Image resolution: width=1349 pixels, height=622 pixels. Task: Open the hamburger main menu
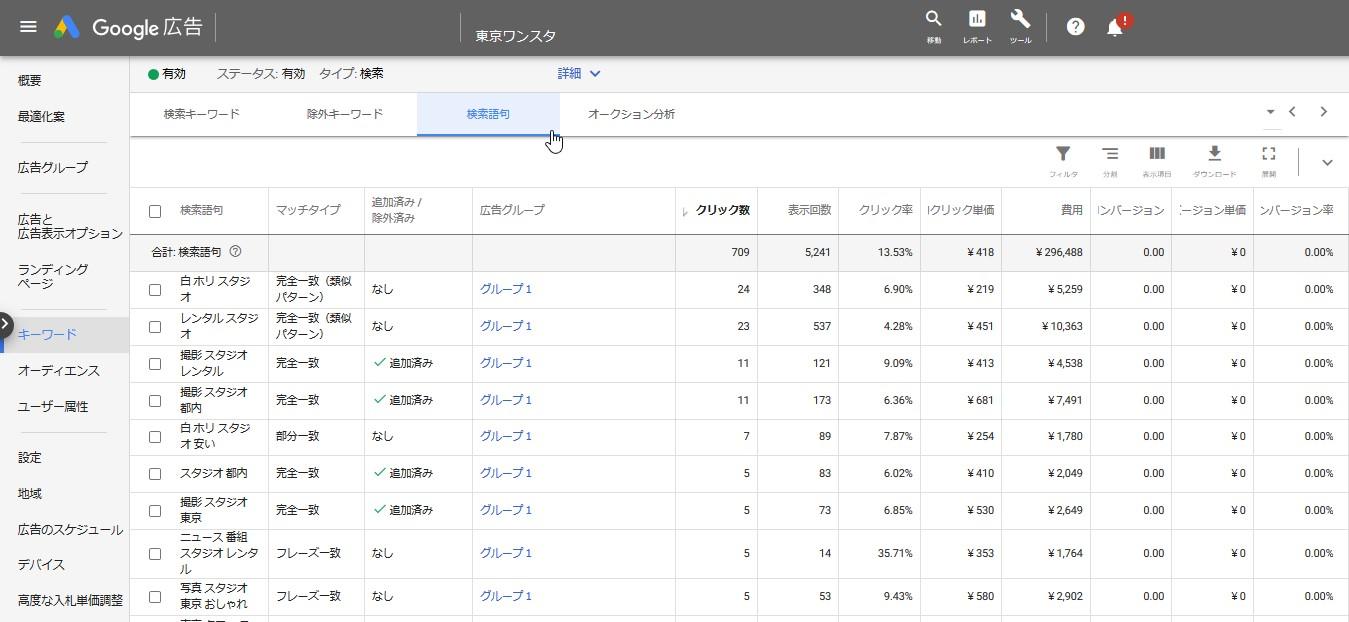[x=28, y=27]
